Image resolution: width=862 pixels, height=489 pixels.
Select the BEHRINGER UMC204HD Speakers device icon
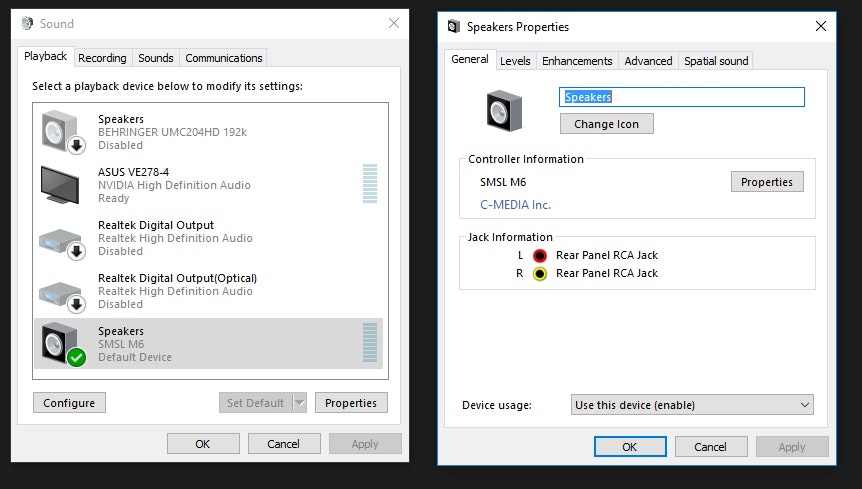click(62, 131)
